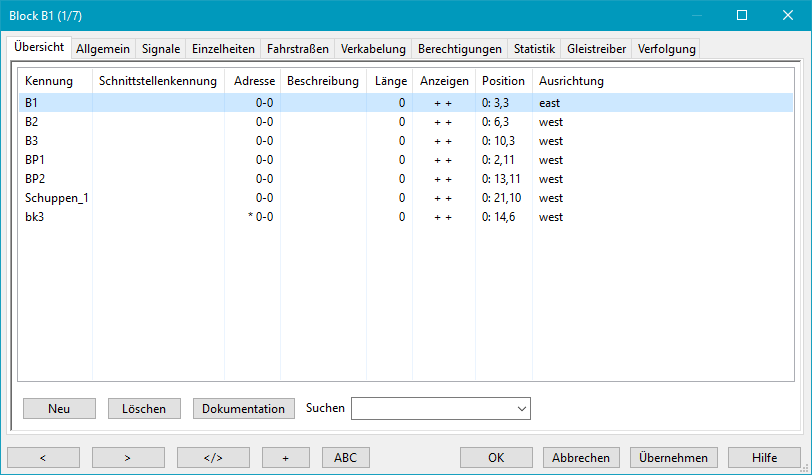
Task: Open Dokumentation via its button
Action: pos(244,408)
